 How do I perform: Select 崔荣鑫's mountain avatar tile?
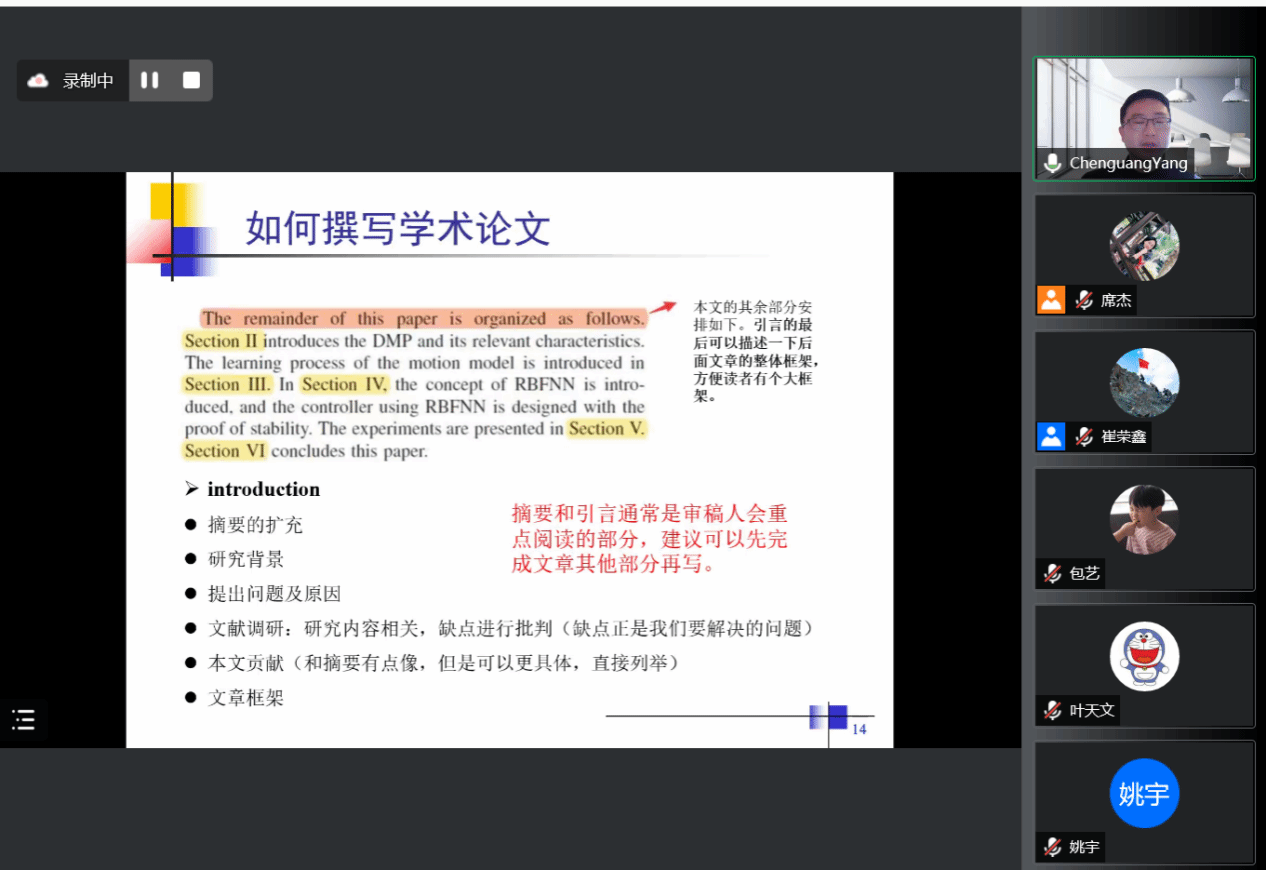(x=1144, y=383)
